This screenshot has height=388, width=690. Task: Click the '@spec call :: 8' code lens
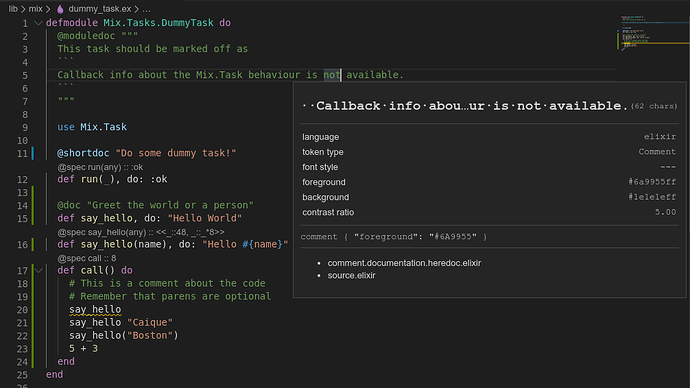pyautogui.click(x=87, y=258)
